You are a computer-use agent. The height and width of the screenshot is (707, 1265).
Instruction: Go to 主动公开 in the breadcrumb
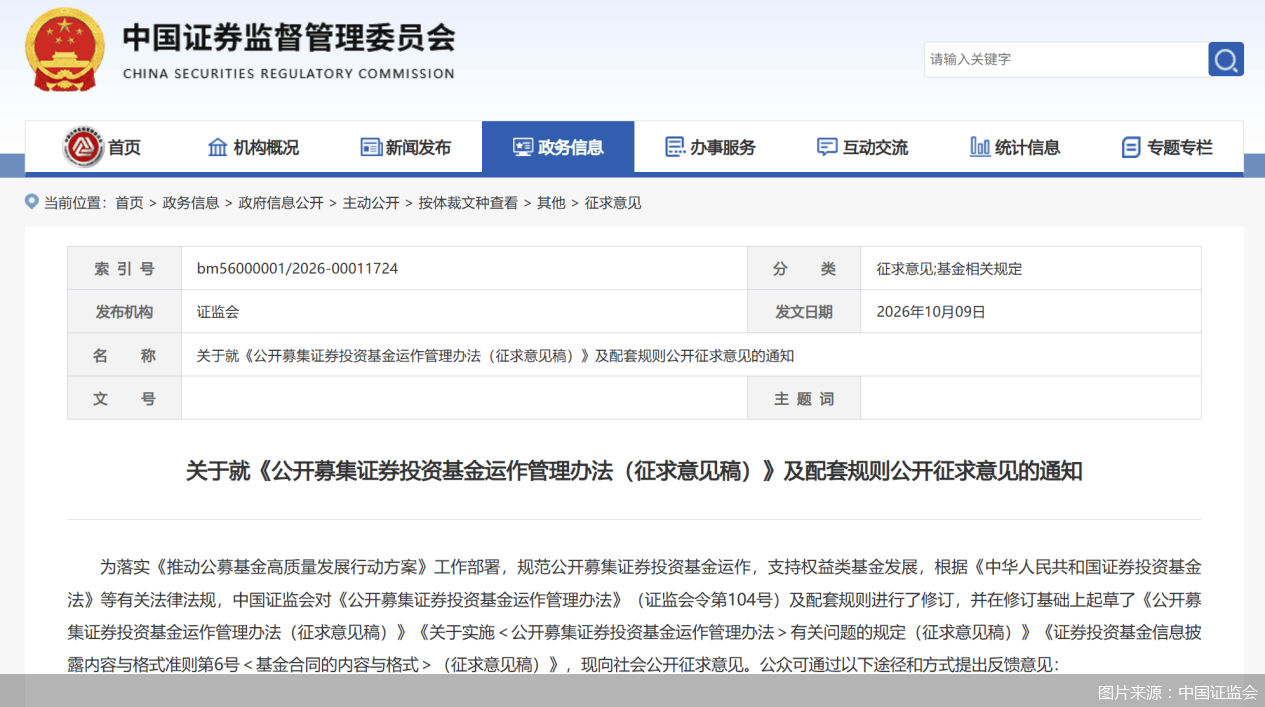click(x=371, y=203)
